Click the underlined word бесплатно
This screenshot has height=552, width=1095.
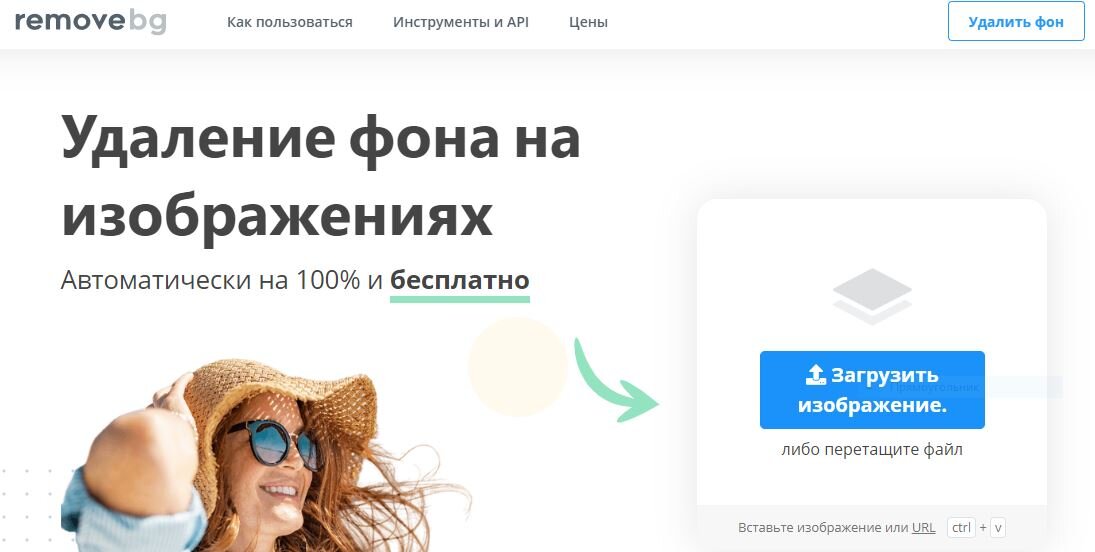point(460,280)
